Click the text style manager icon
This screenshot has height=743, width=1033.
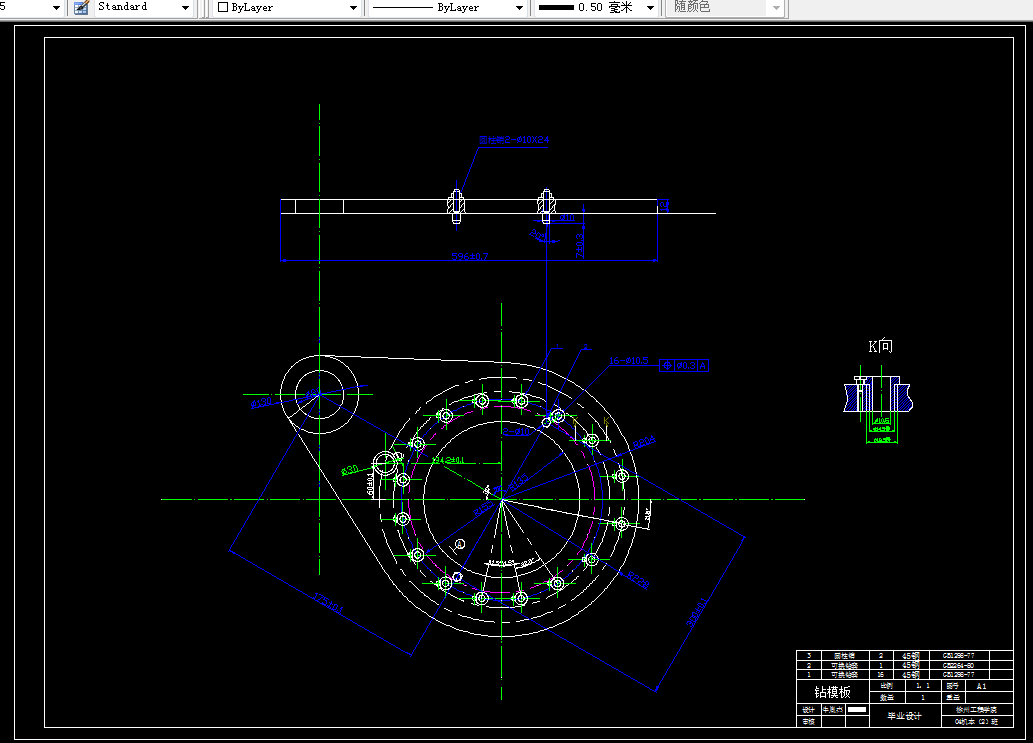click(x=81, y=8)
